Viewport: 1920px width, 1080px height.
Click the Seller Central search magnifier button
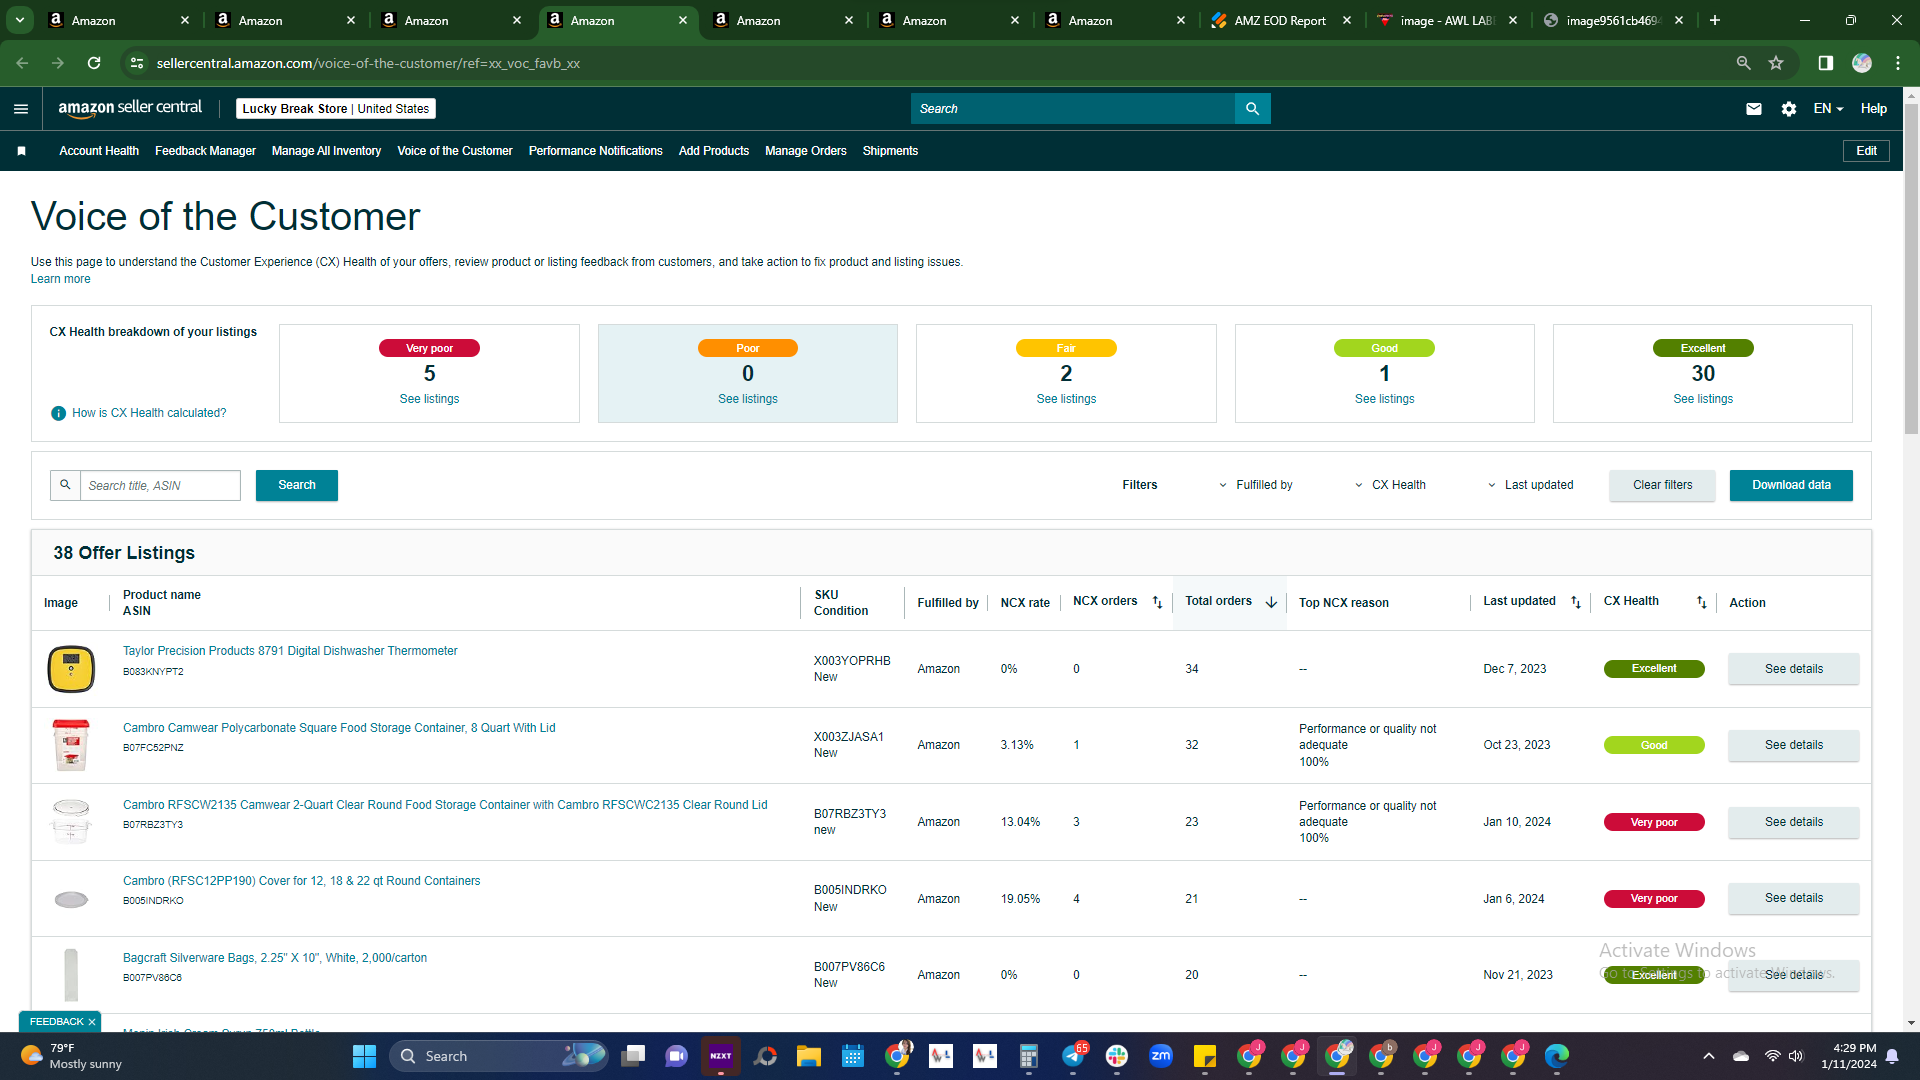tap(1252, 109)
